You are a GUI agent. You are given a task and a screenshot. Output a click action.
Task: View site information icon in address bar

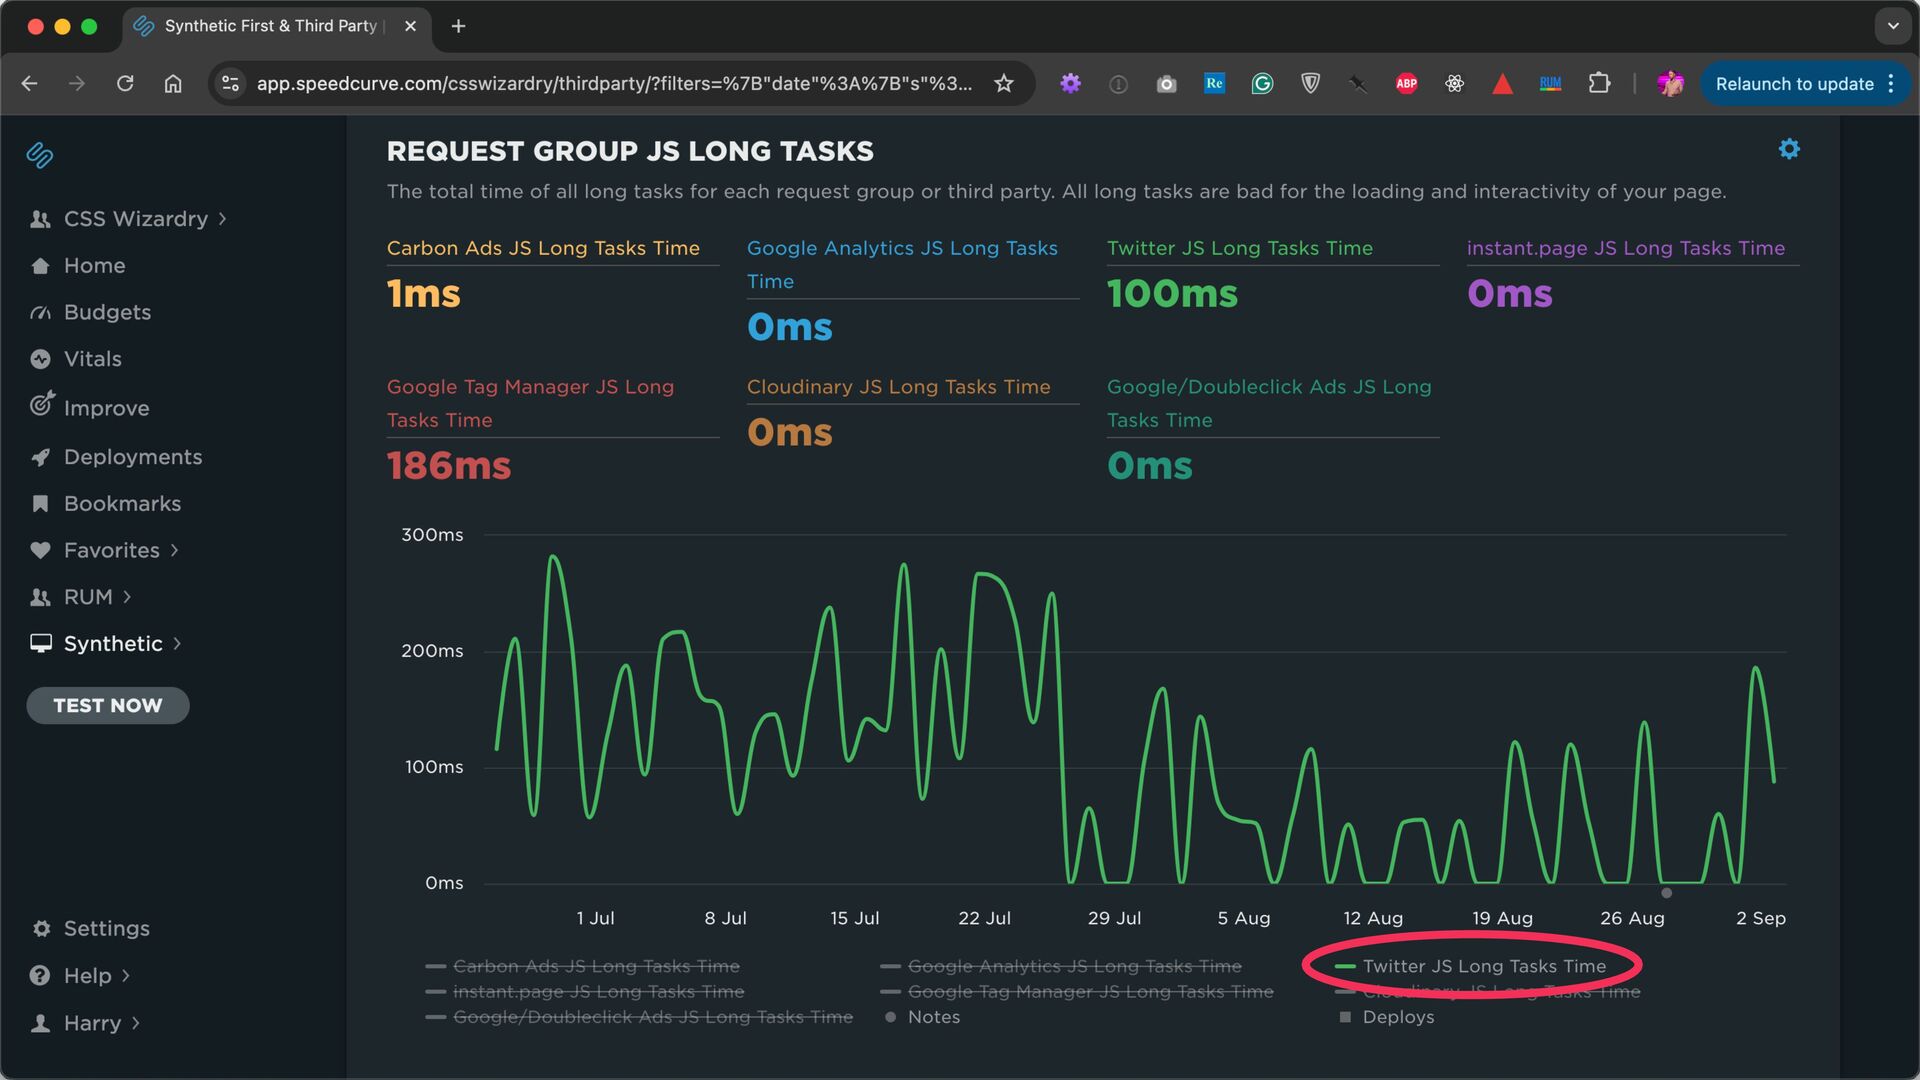tap(230, 84)
